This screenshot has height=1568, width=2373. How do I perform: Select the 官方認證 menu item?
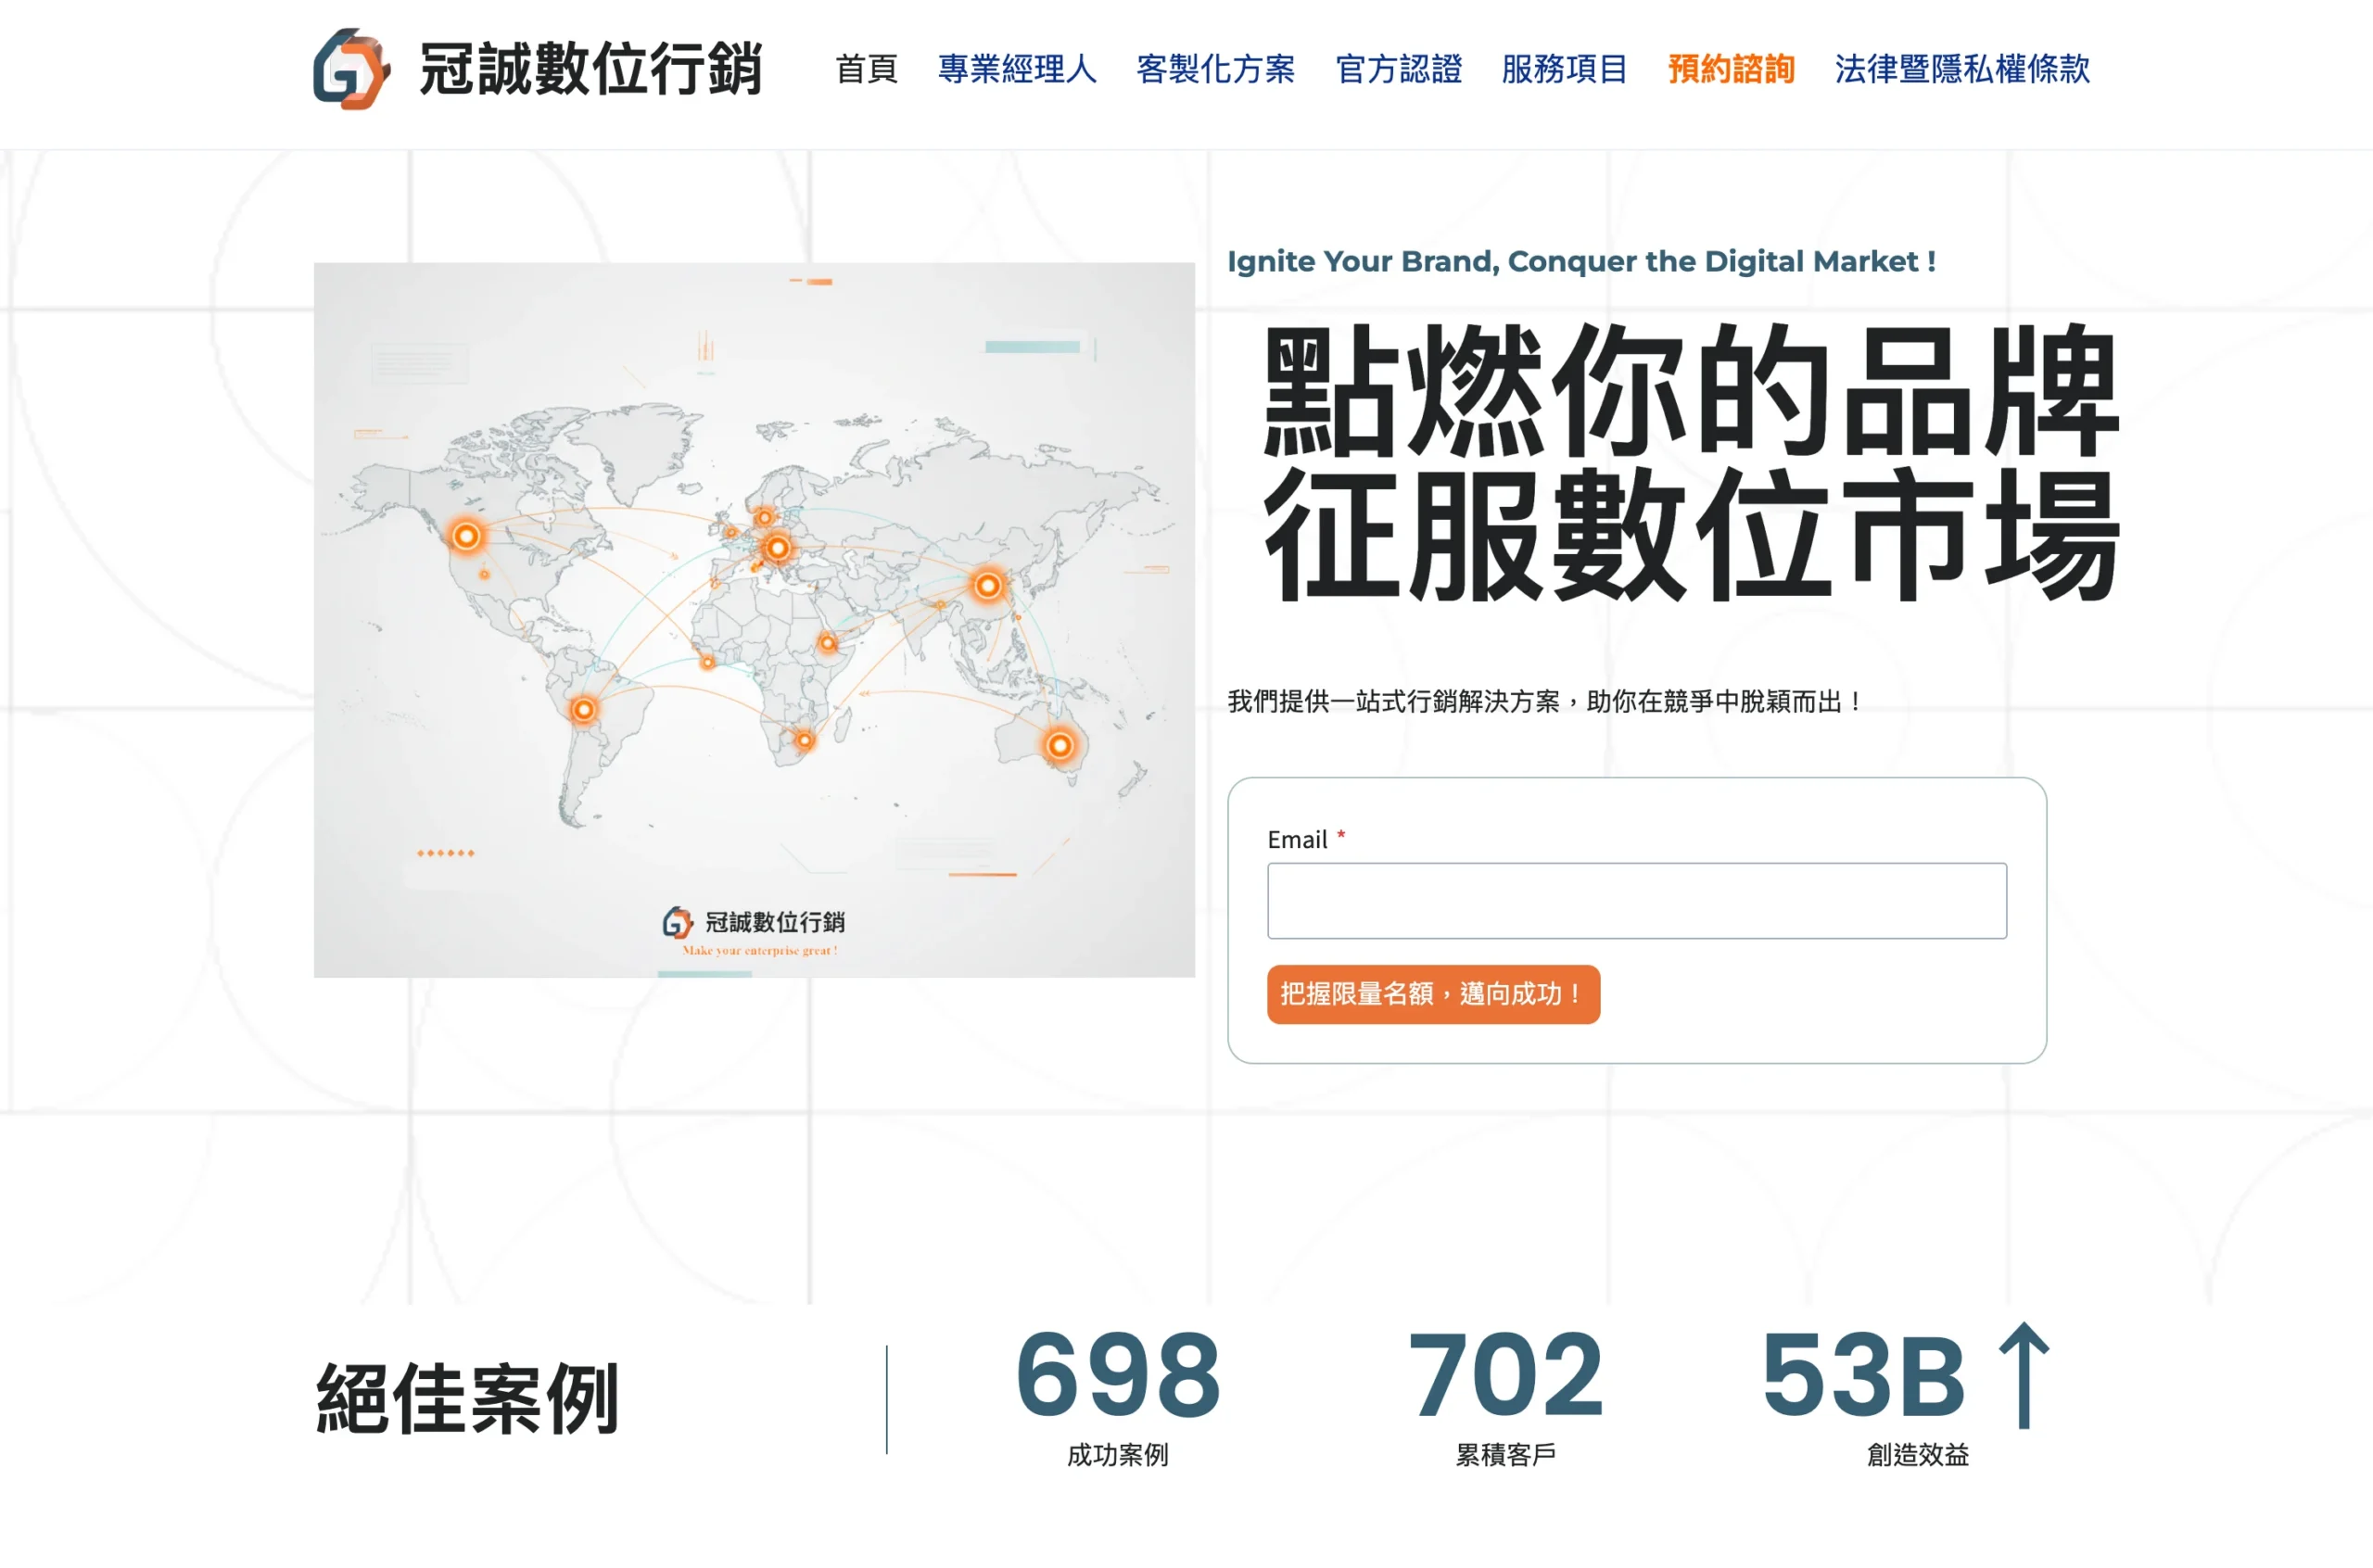(x=1398, y=69)
